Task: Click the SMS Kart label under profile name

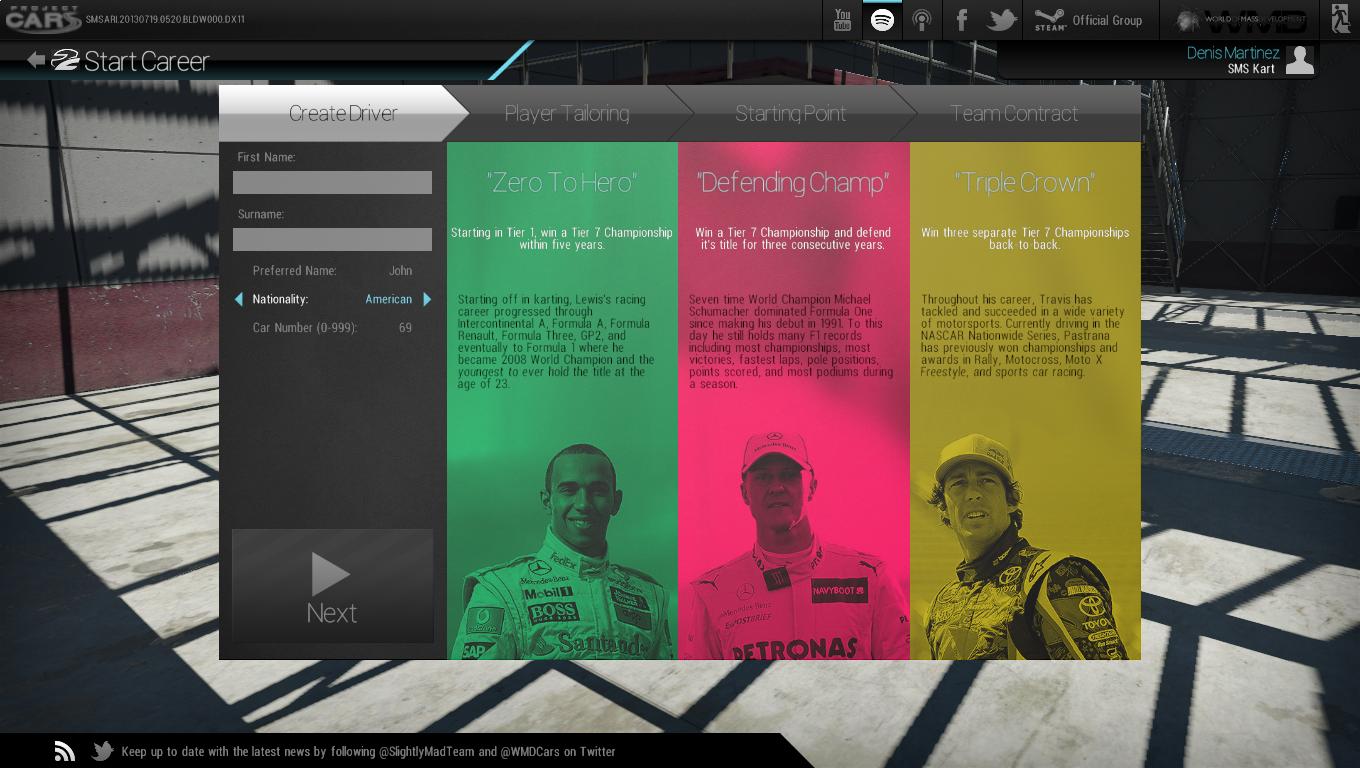Action: 1251,69
